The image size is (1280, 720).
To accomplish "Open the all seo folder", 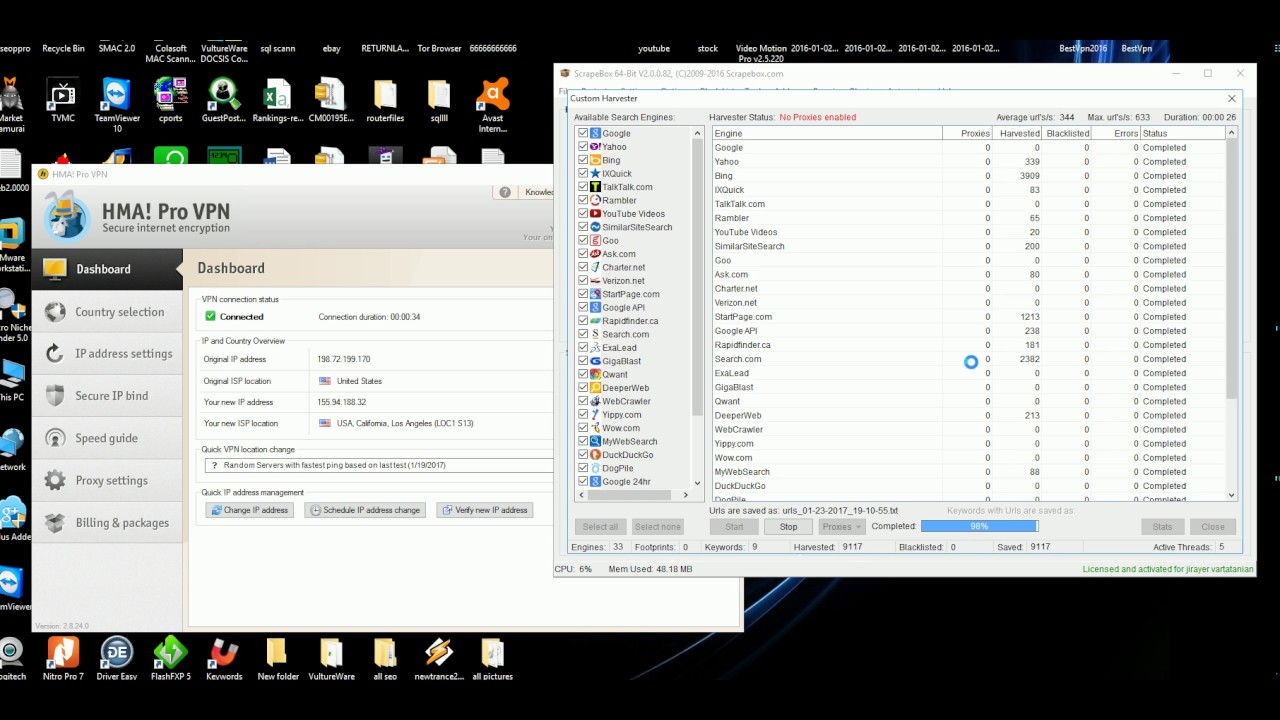I will click(385, 659).
